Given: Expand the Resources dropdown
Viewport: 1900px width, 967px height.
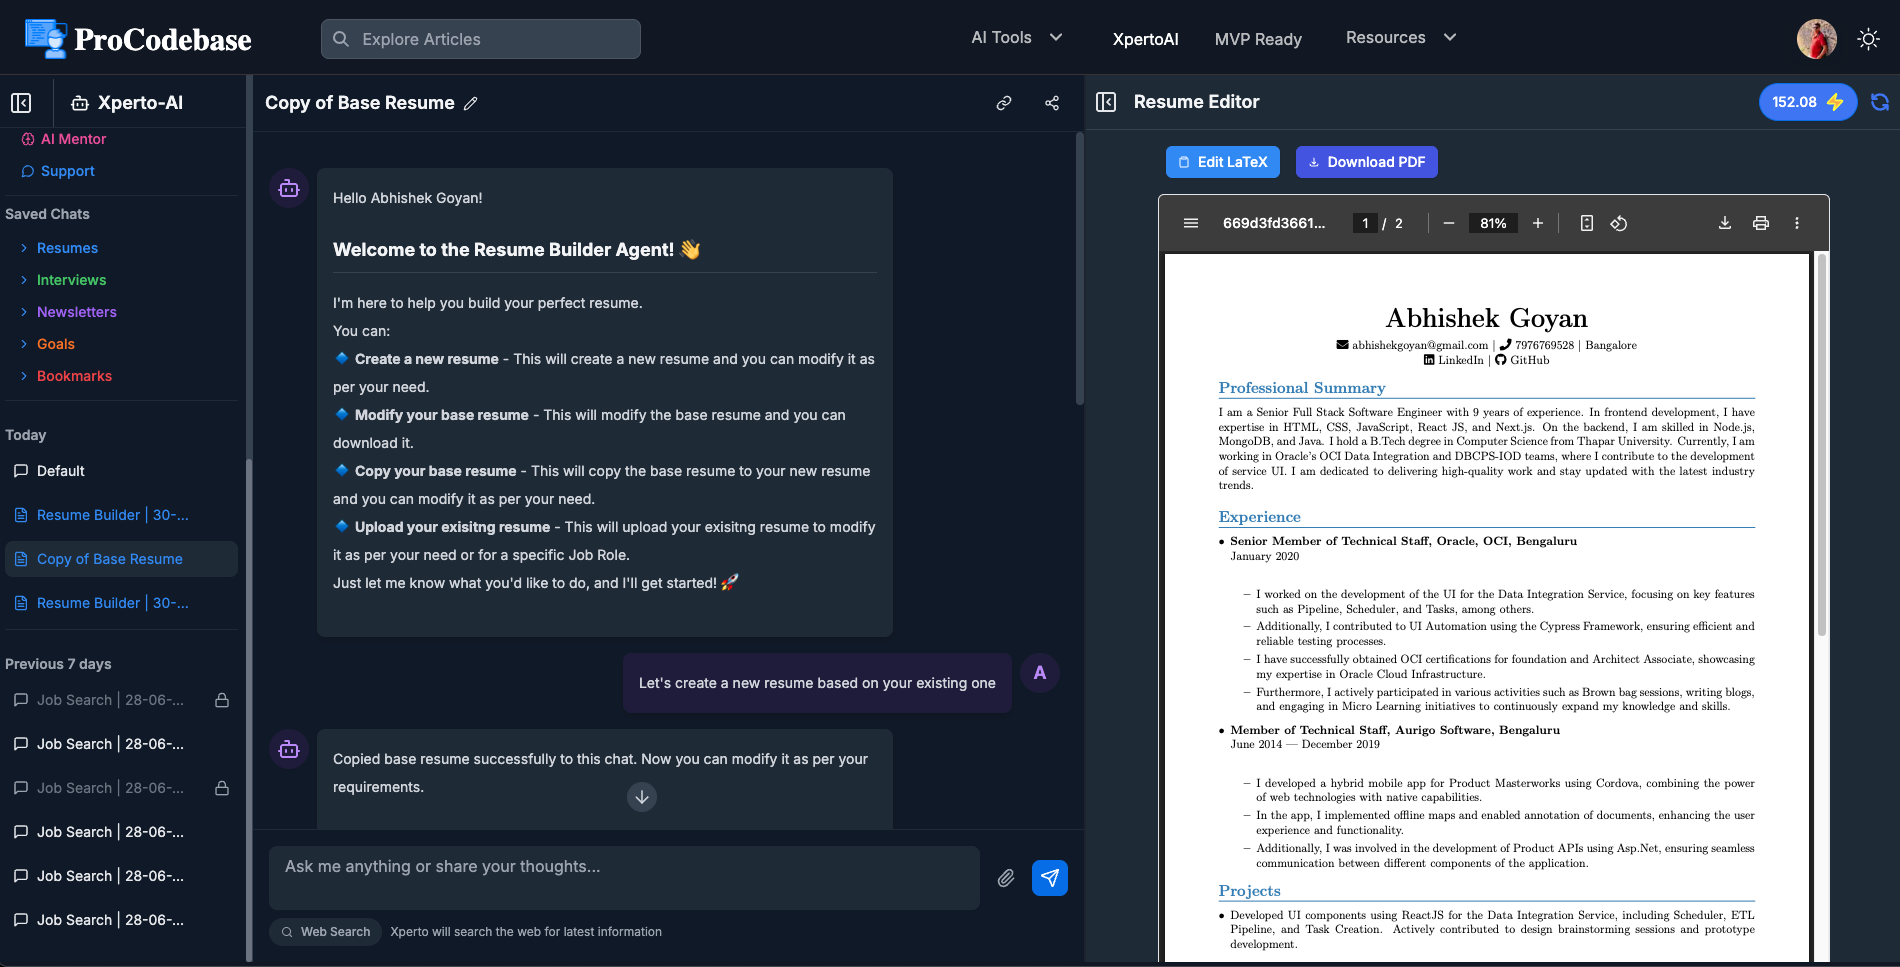Looking at the screenshot, I should click(1400, 38).
